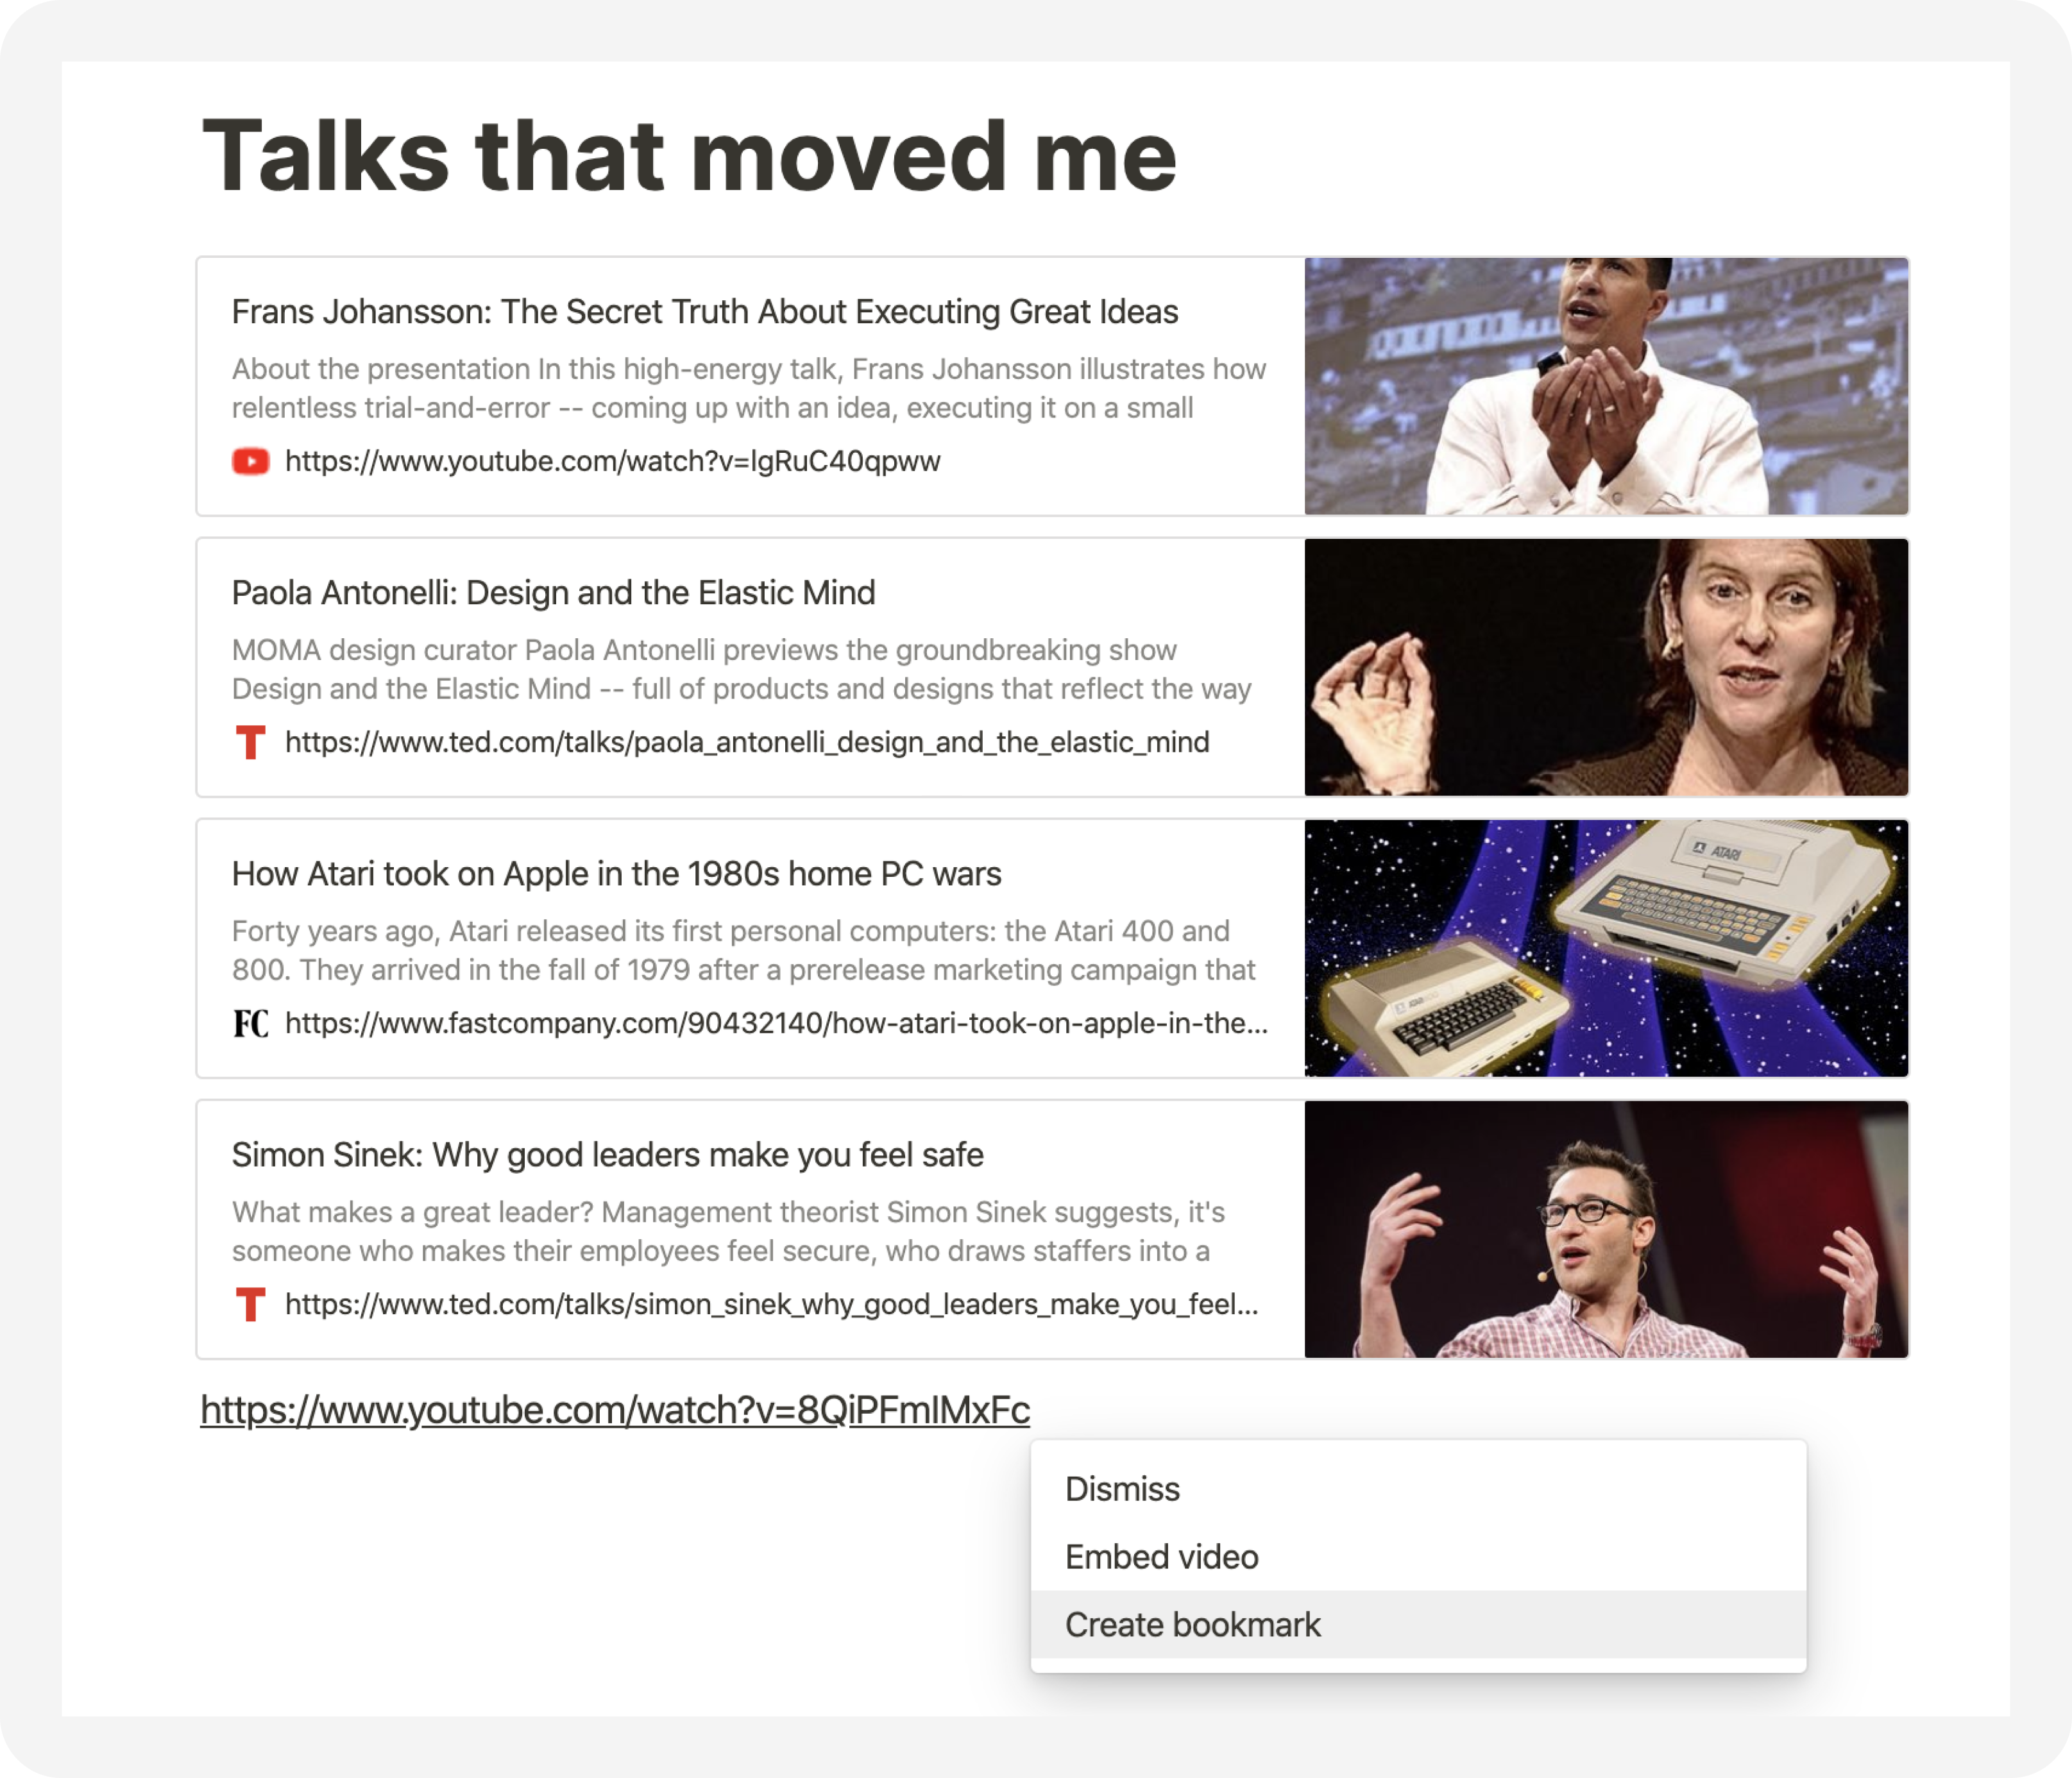
Task: Choose Dismiss in the paste menu
Action: [1418, 1488]
